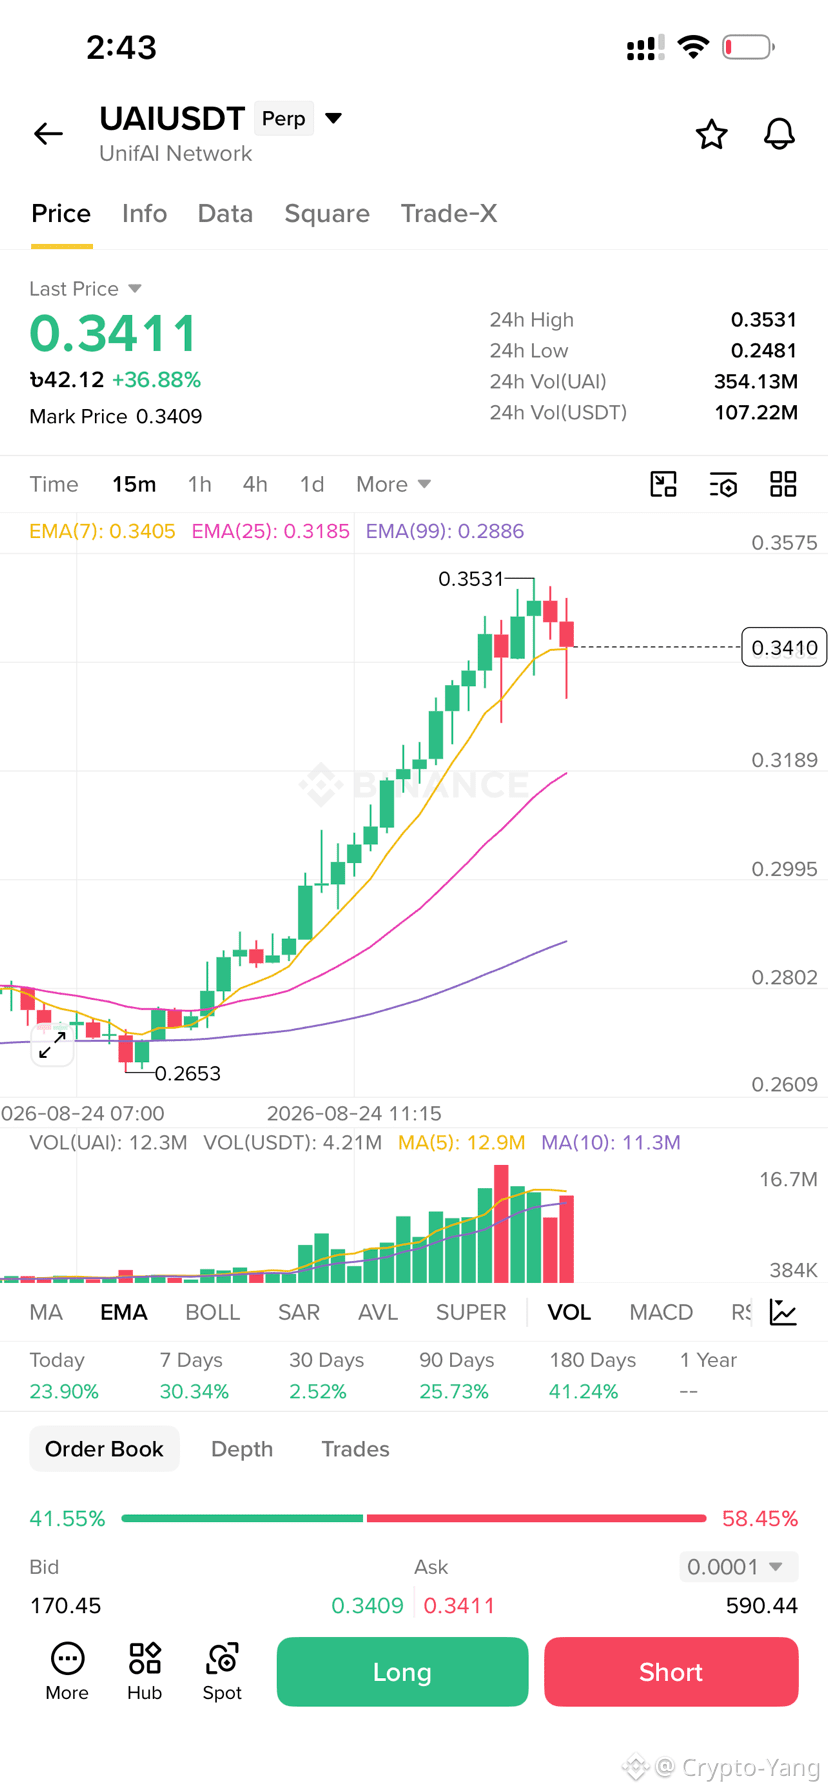Image resolution: width=828 pixels, height=1792 pixels.
Task: Open the grid layout icon
Action: click(783, 484)
